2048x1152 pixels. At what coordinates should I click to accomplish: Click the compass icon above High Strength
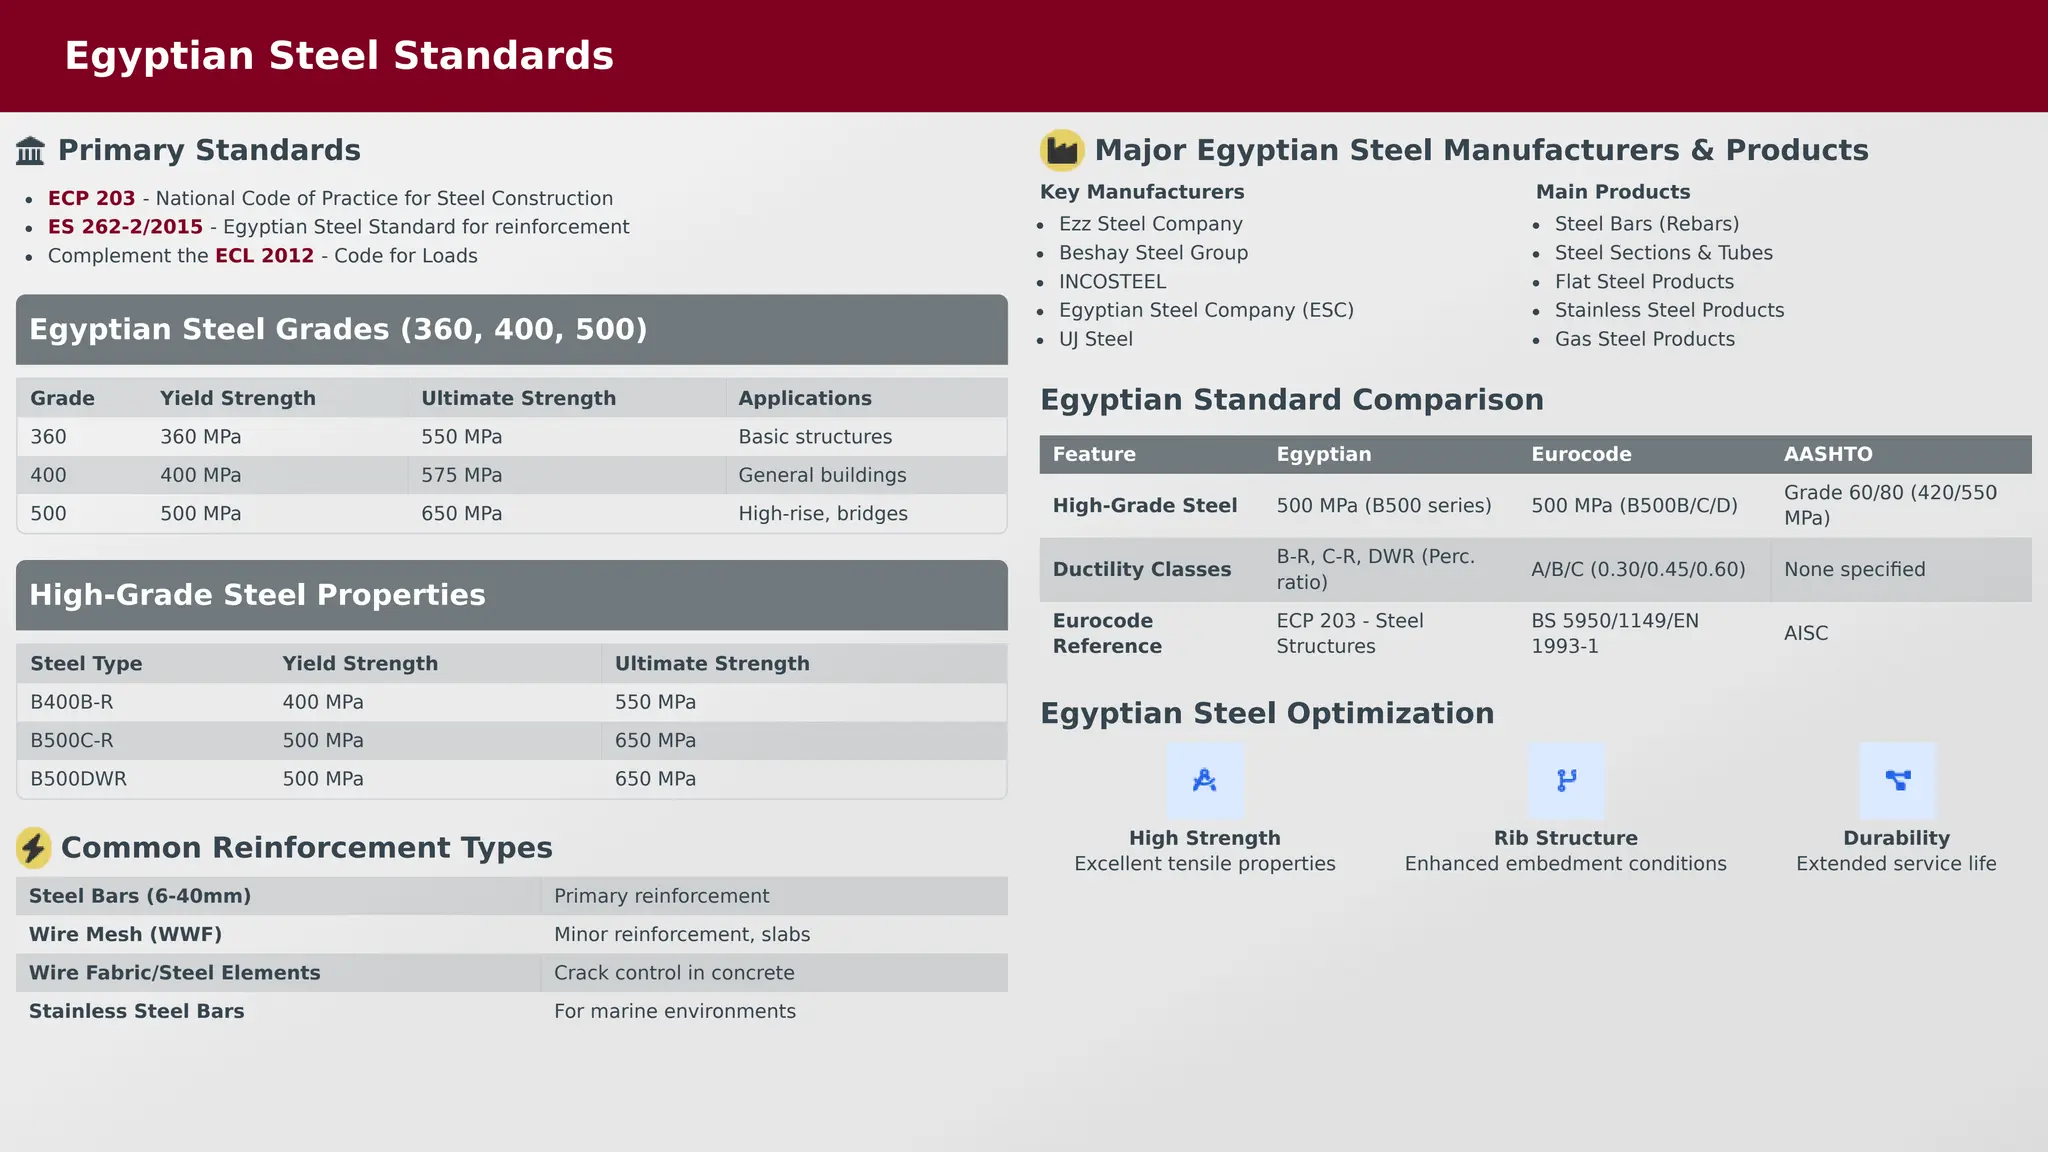[1205, 781]
